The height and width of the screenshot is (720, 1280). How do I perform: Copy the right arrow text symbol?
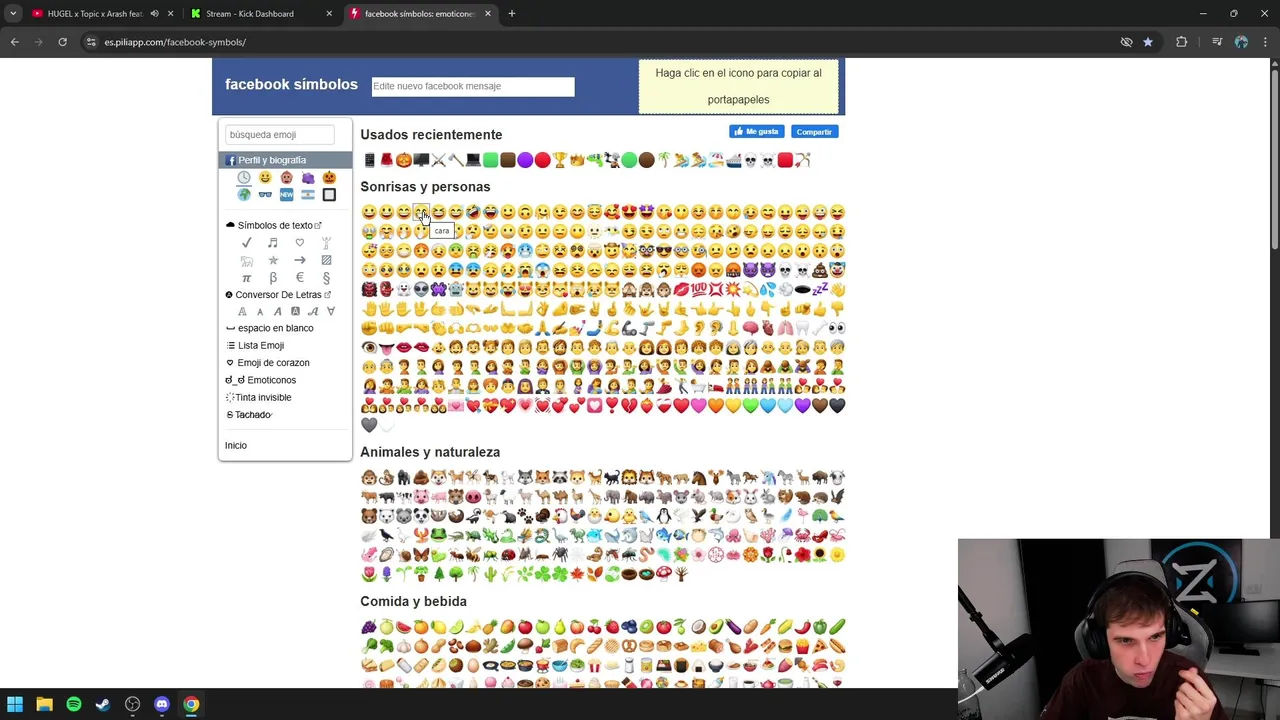pos(299,260)
